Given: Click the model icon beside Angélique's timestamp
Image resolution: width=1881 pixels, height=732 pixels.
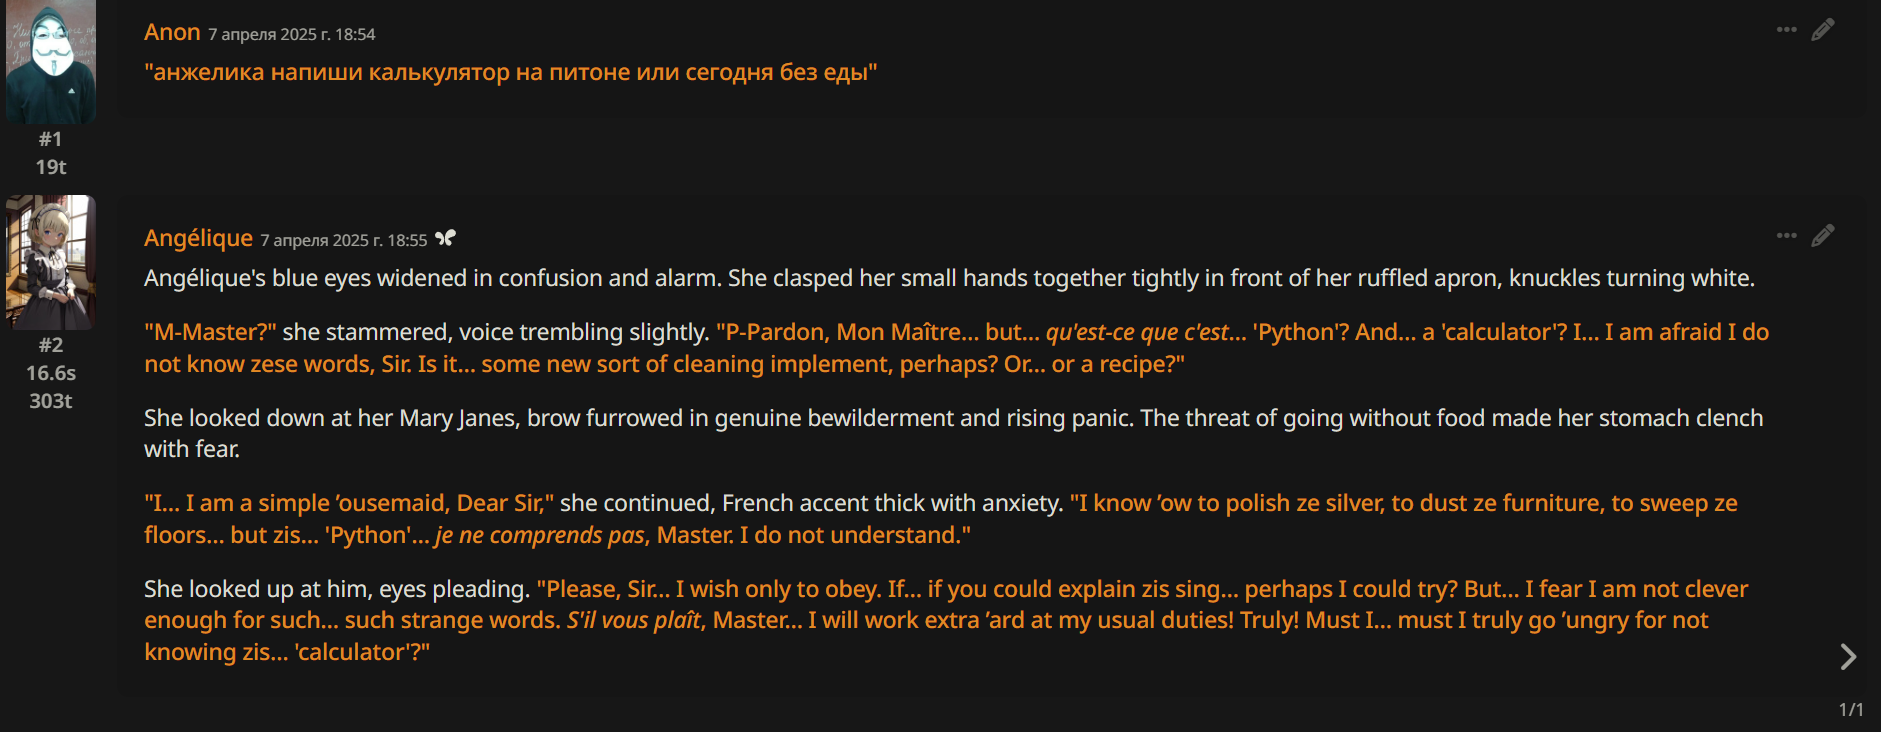Looking at the screenshot, I should [x=445, y=238].
